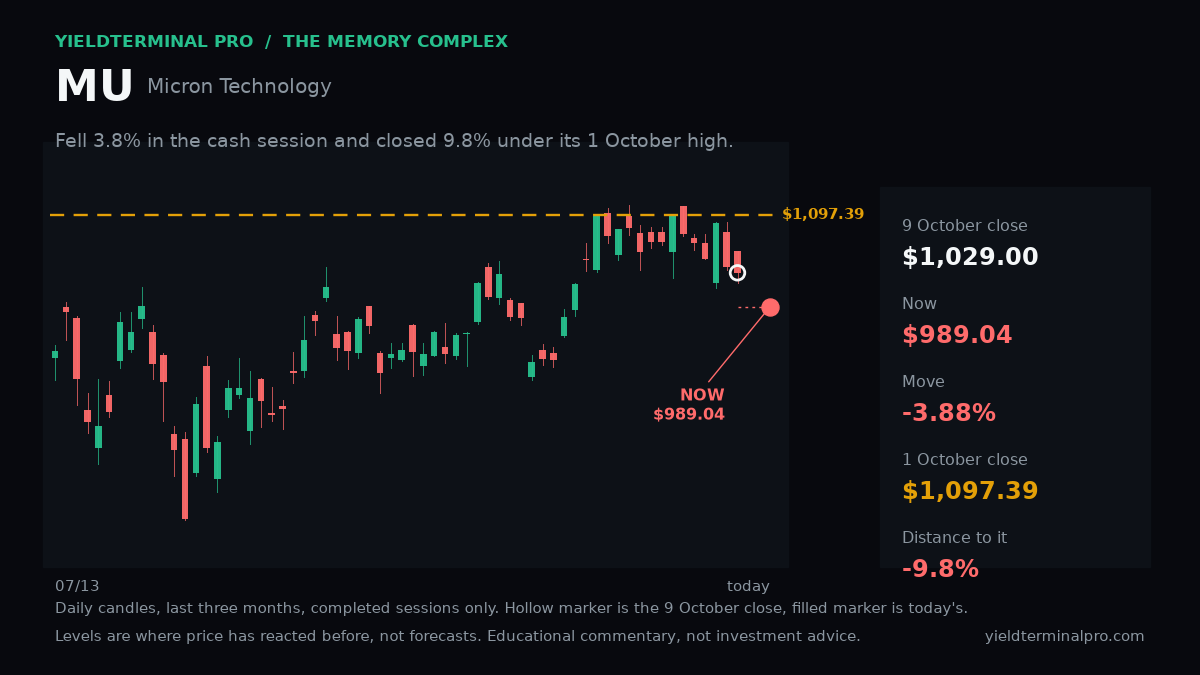Click the 9 October close value $1,029.00
Image resolution: width=1200 pixels, height=675 pixels.
point(970,258)
